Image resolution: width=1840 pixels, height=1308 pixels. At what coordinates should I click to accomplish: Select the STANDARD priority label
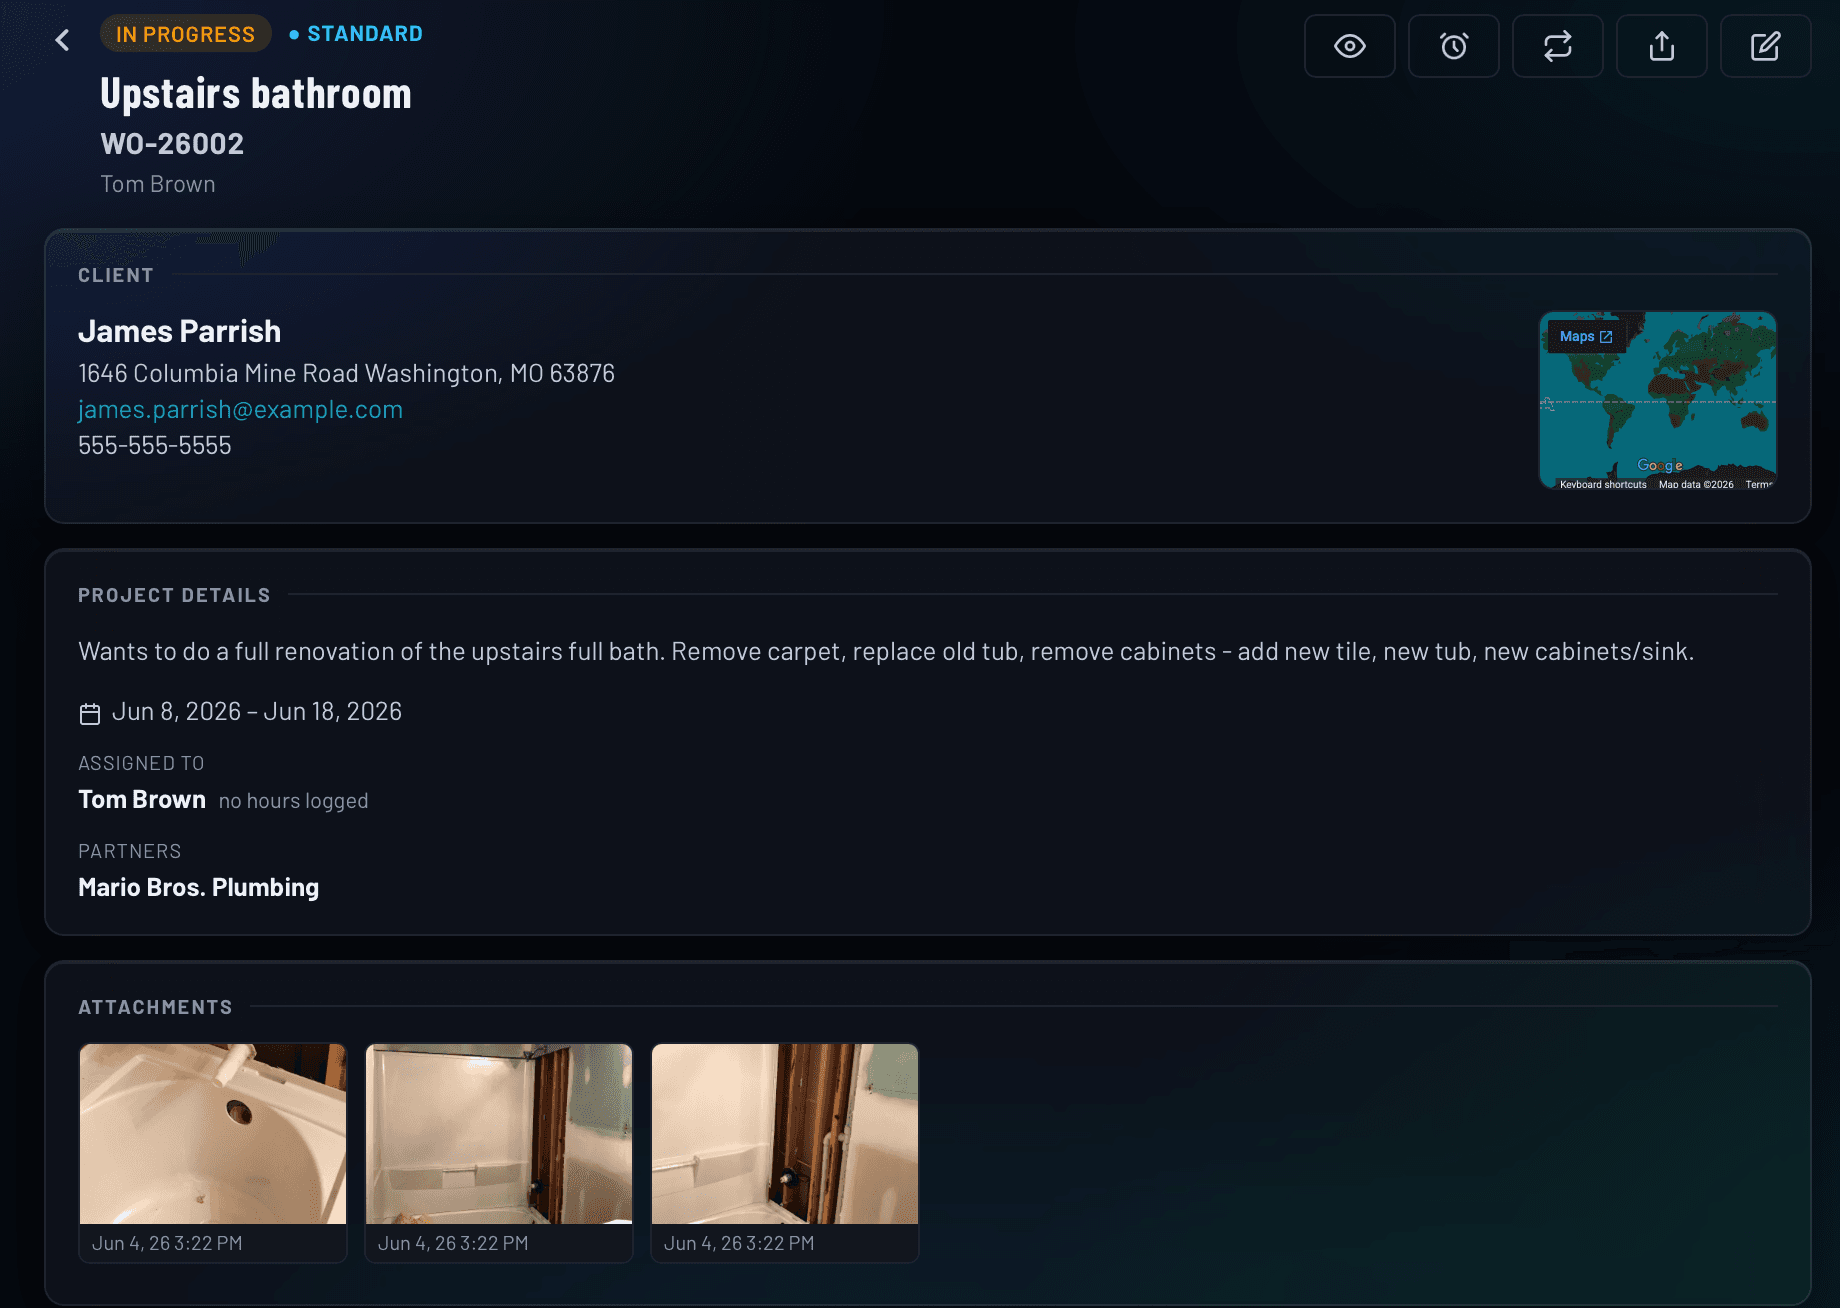tap(357, 34)
